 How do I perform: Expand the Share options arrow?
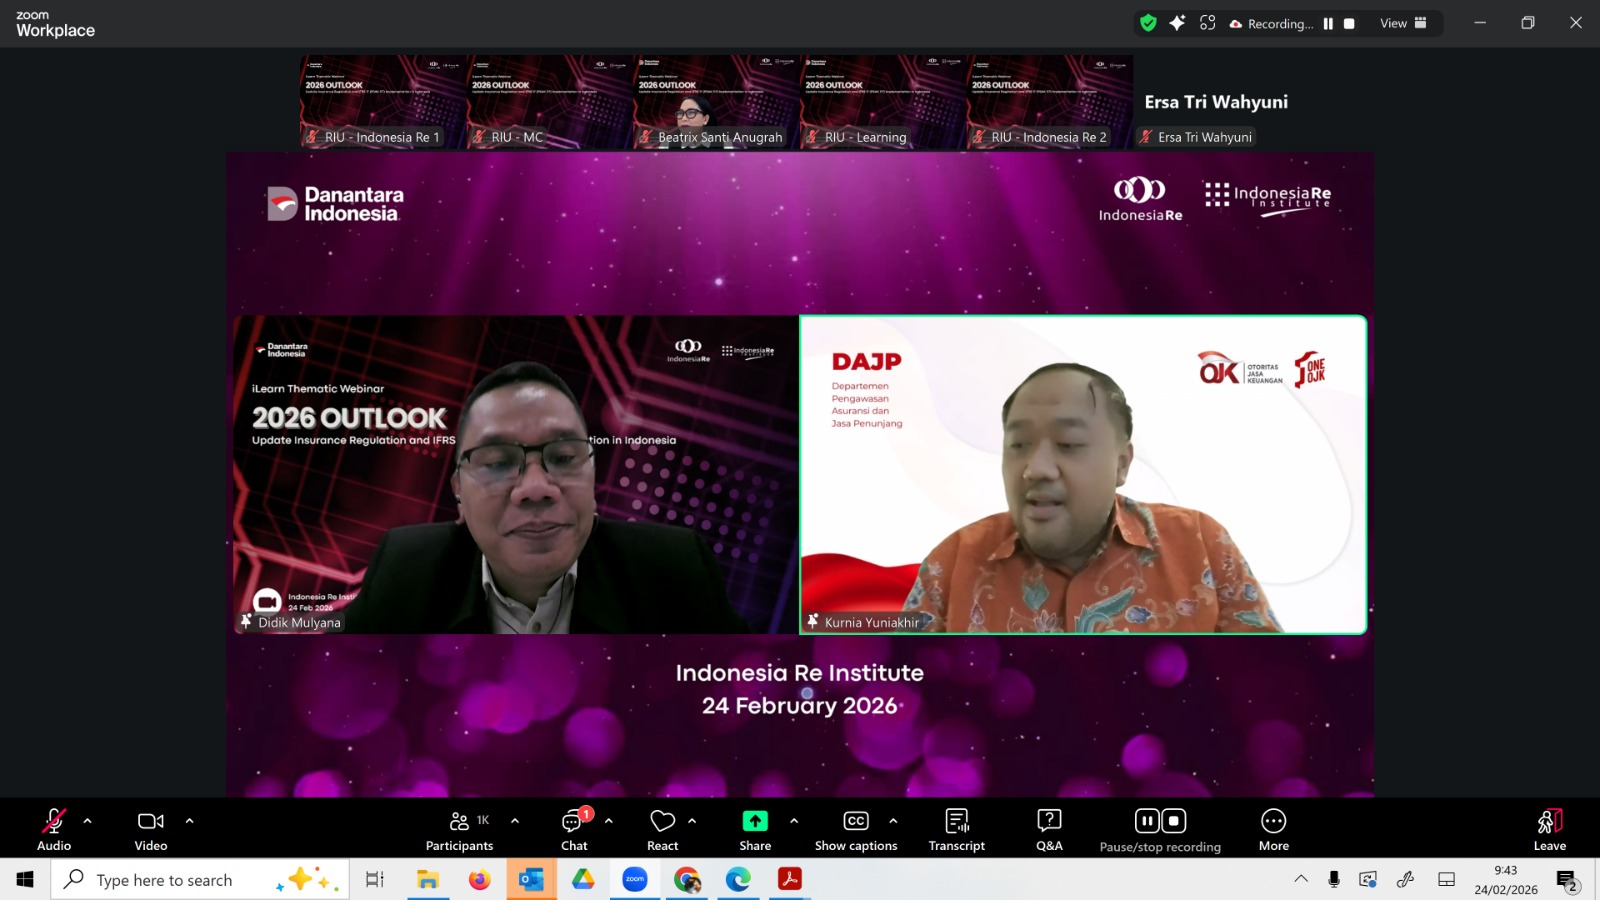click(x=794, y=821)
